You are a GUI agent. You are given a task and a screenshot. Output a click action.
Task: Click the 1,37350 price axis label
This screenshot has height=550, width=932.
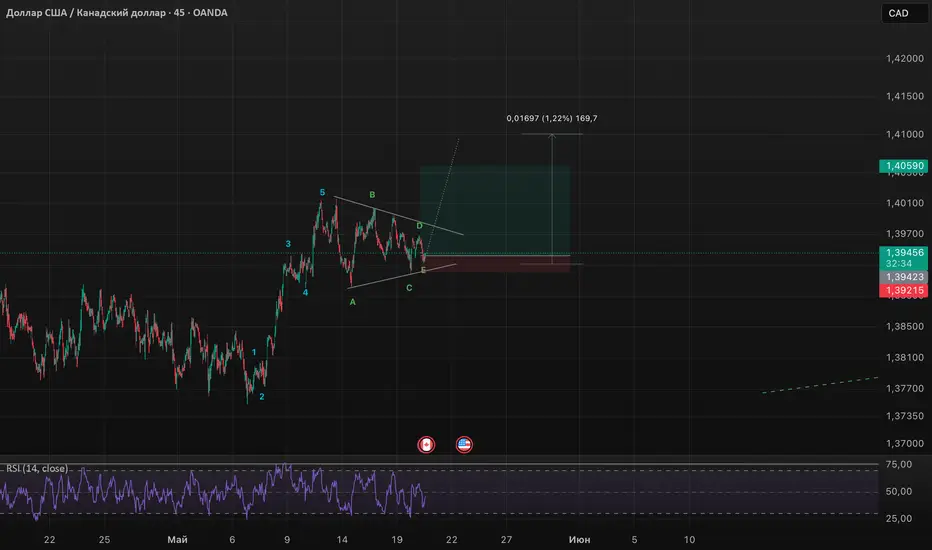pos(905,416)
